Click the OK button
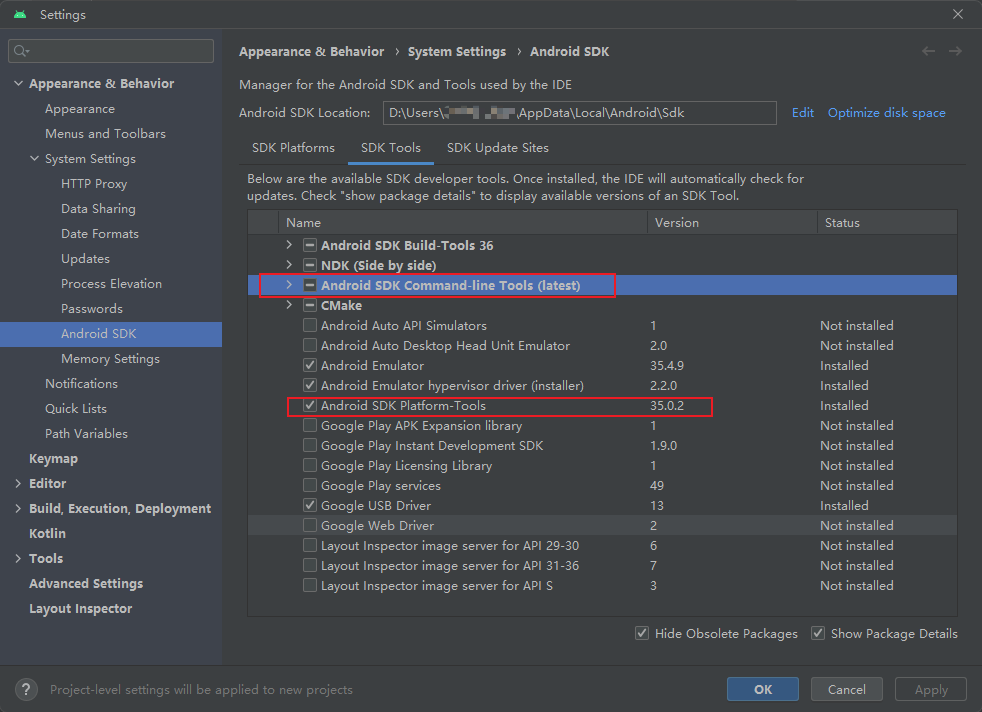Screen dimensions: 982x712 pos(763,689)
